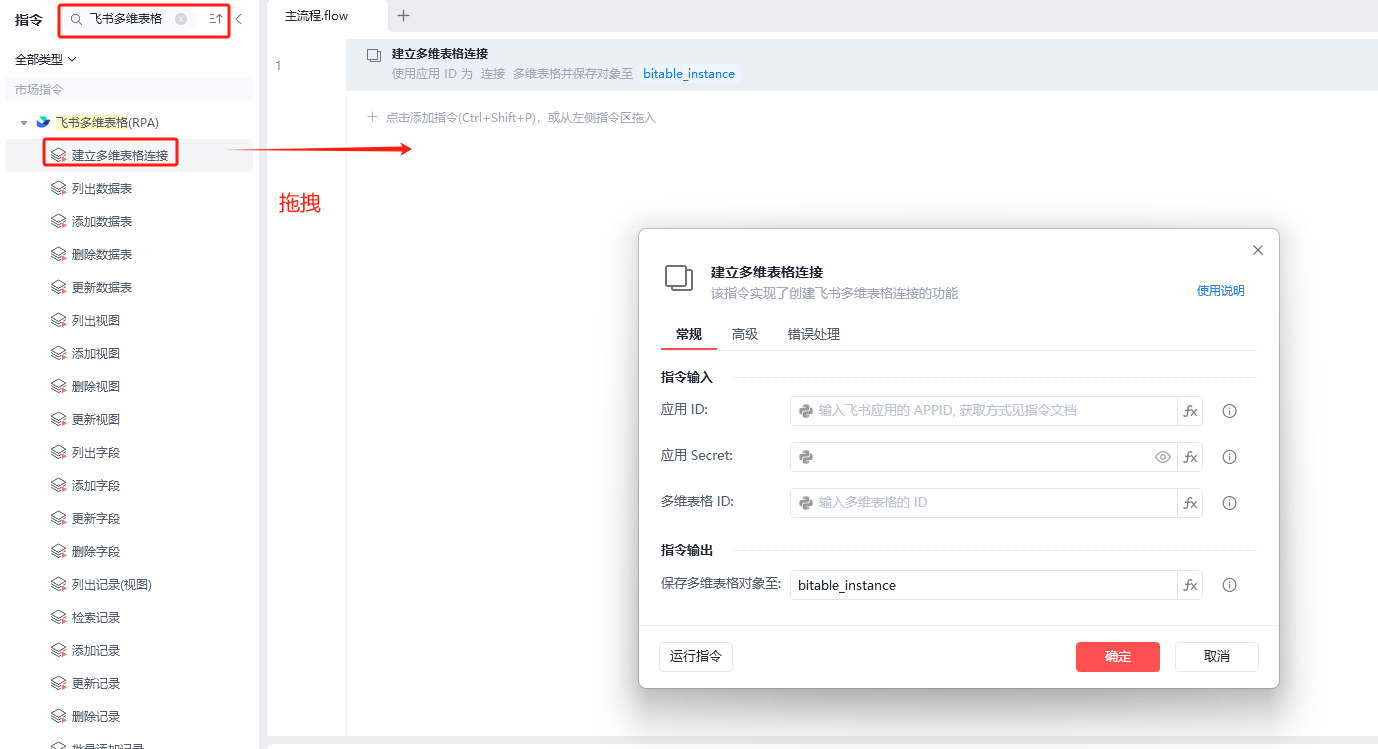
Task: Click the sort icon beside search box
Action: point(216,19)
